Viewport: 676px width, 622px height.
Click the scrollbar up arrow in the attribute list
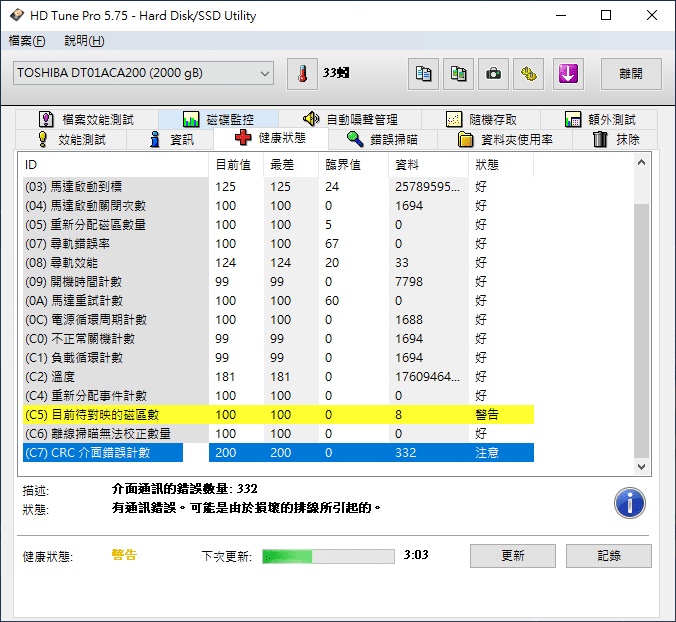642,163
